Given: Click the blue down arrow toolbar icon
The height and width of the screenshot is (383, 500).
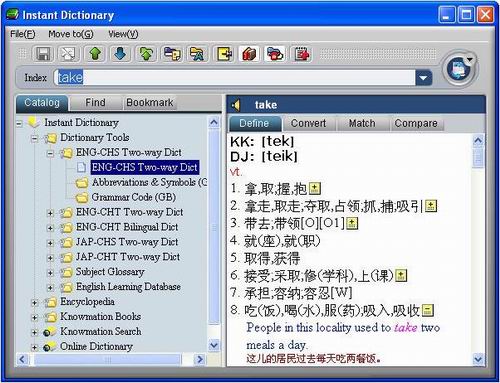Looking at the screenshot, I should pos(120,54).
